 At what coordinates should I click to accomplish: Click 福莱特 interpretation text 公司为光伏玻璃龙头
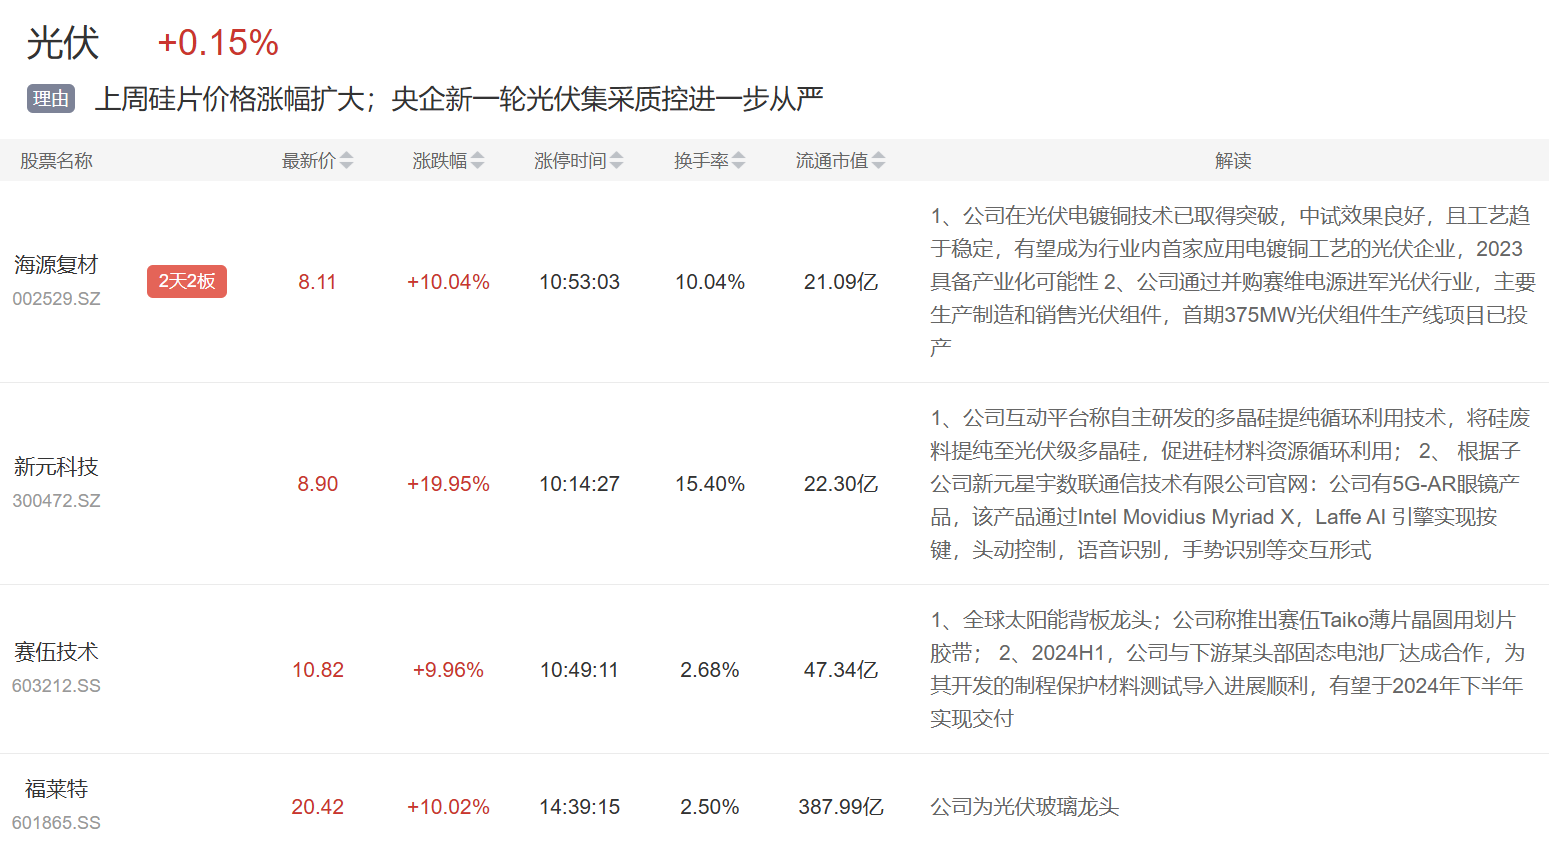pos(1024,807)
